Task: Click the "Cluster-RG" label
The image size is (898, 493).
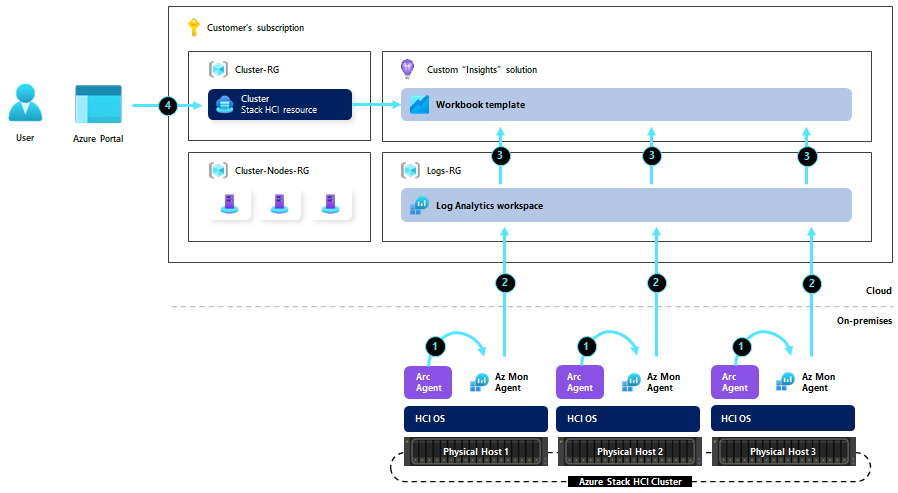Action: pos(257,69)
